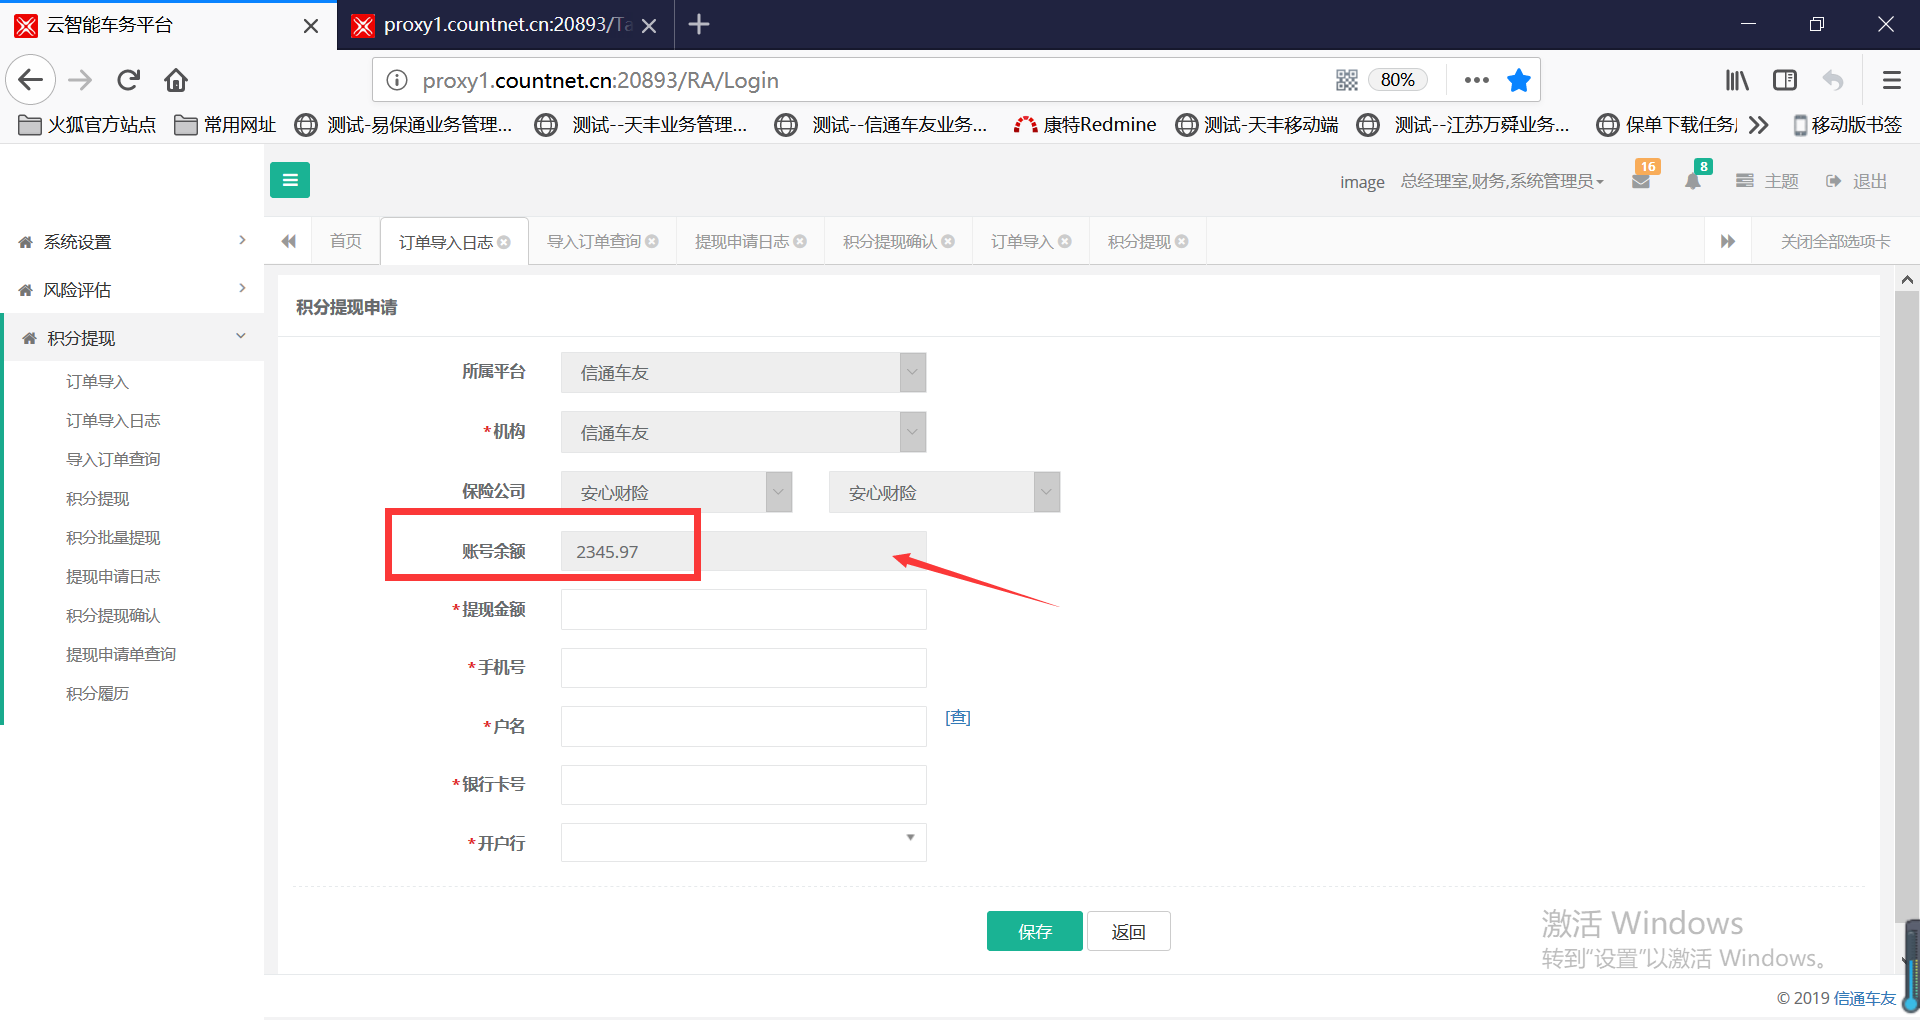Close the 积分提现 tab
1920x1020 pixels.
pos(1182,241)
